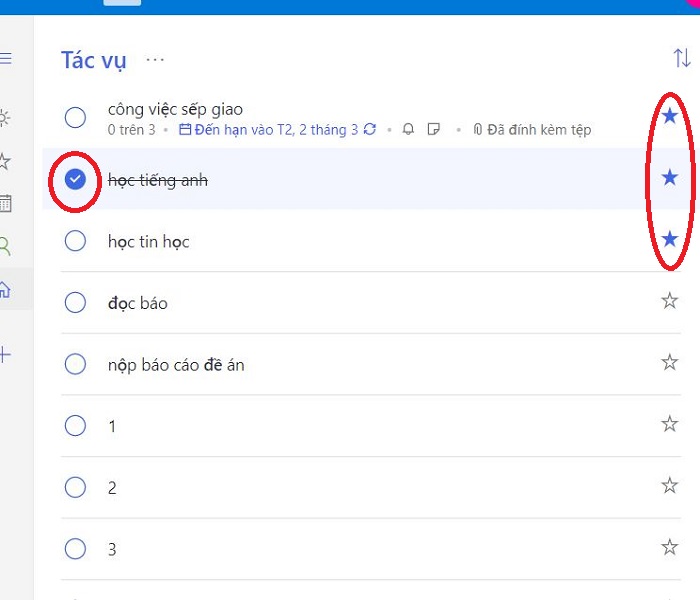Image resolution: width=700 pixels, height=600 pixels.
Task: Star the task named '3'
Action: [670, 547]
